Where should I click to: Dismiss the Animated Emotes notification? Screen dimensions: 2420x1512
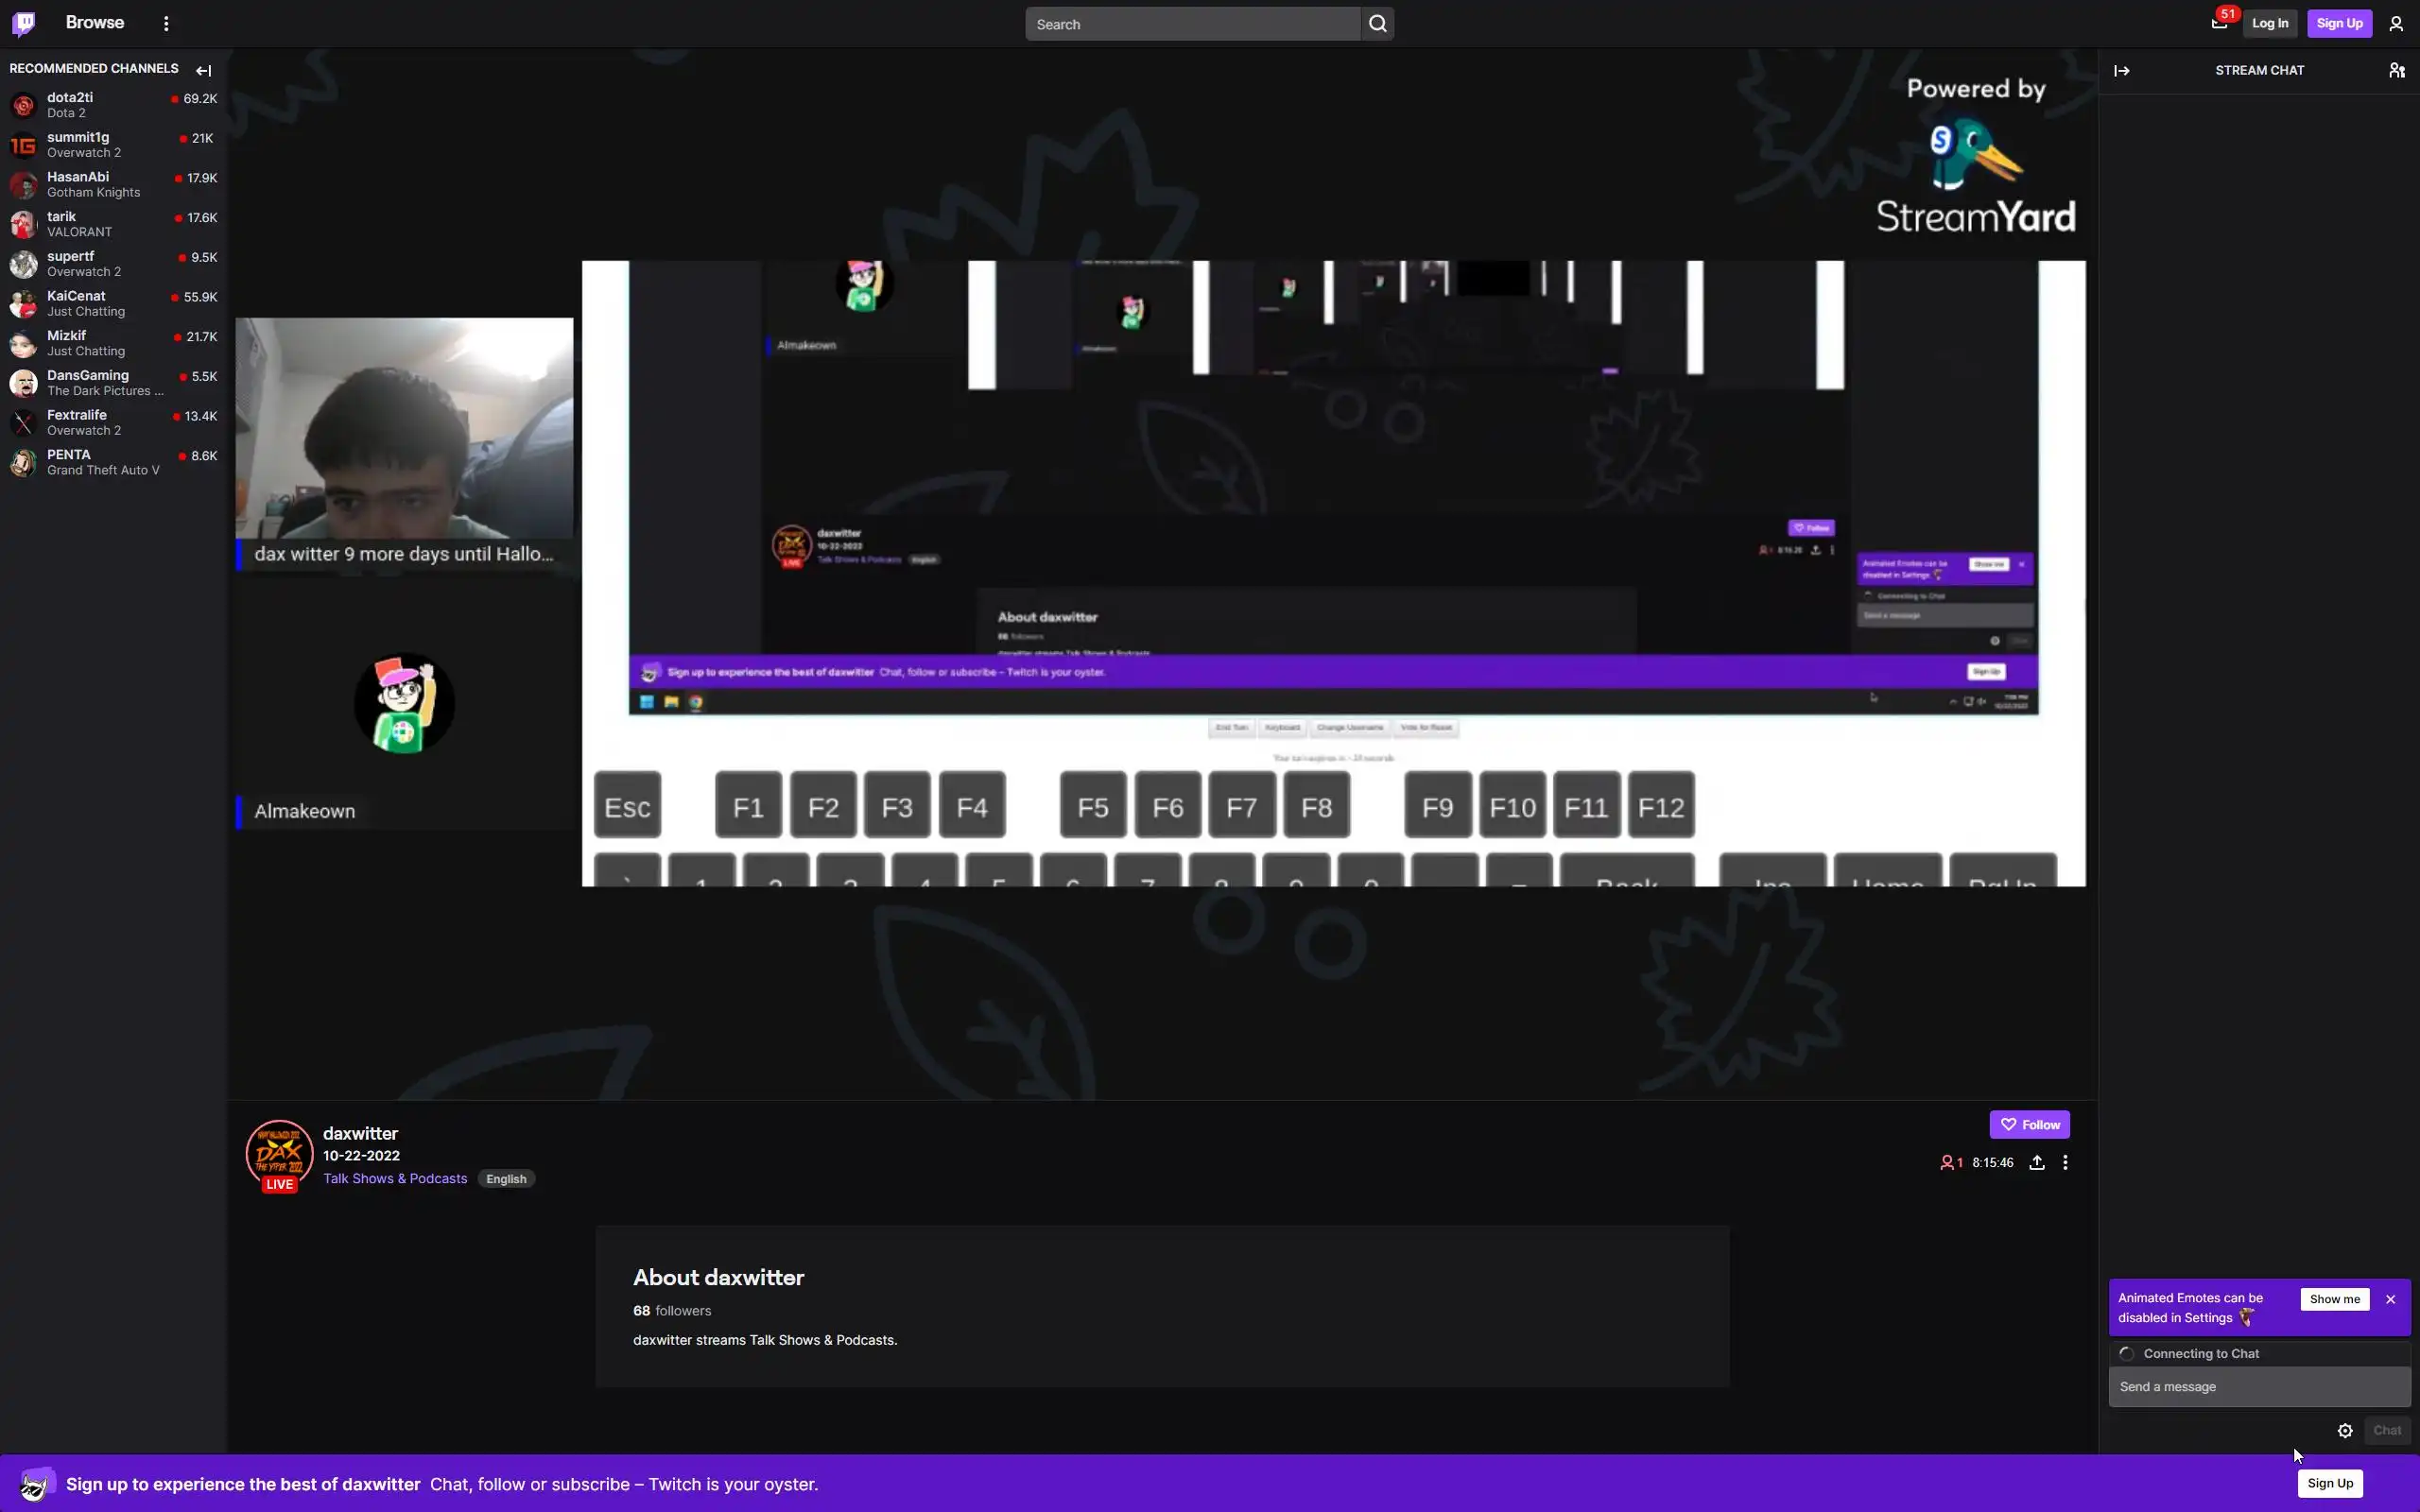(2390, 1299)
